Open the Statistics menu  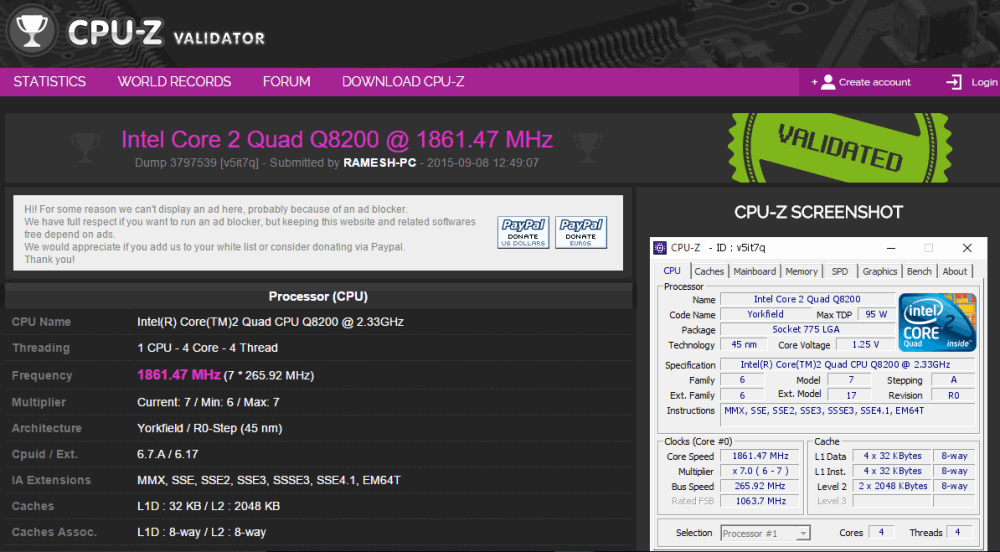coord(50,82)
